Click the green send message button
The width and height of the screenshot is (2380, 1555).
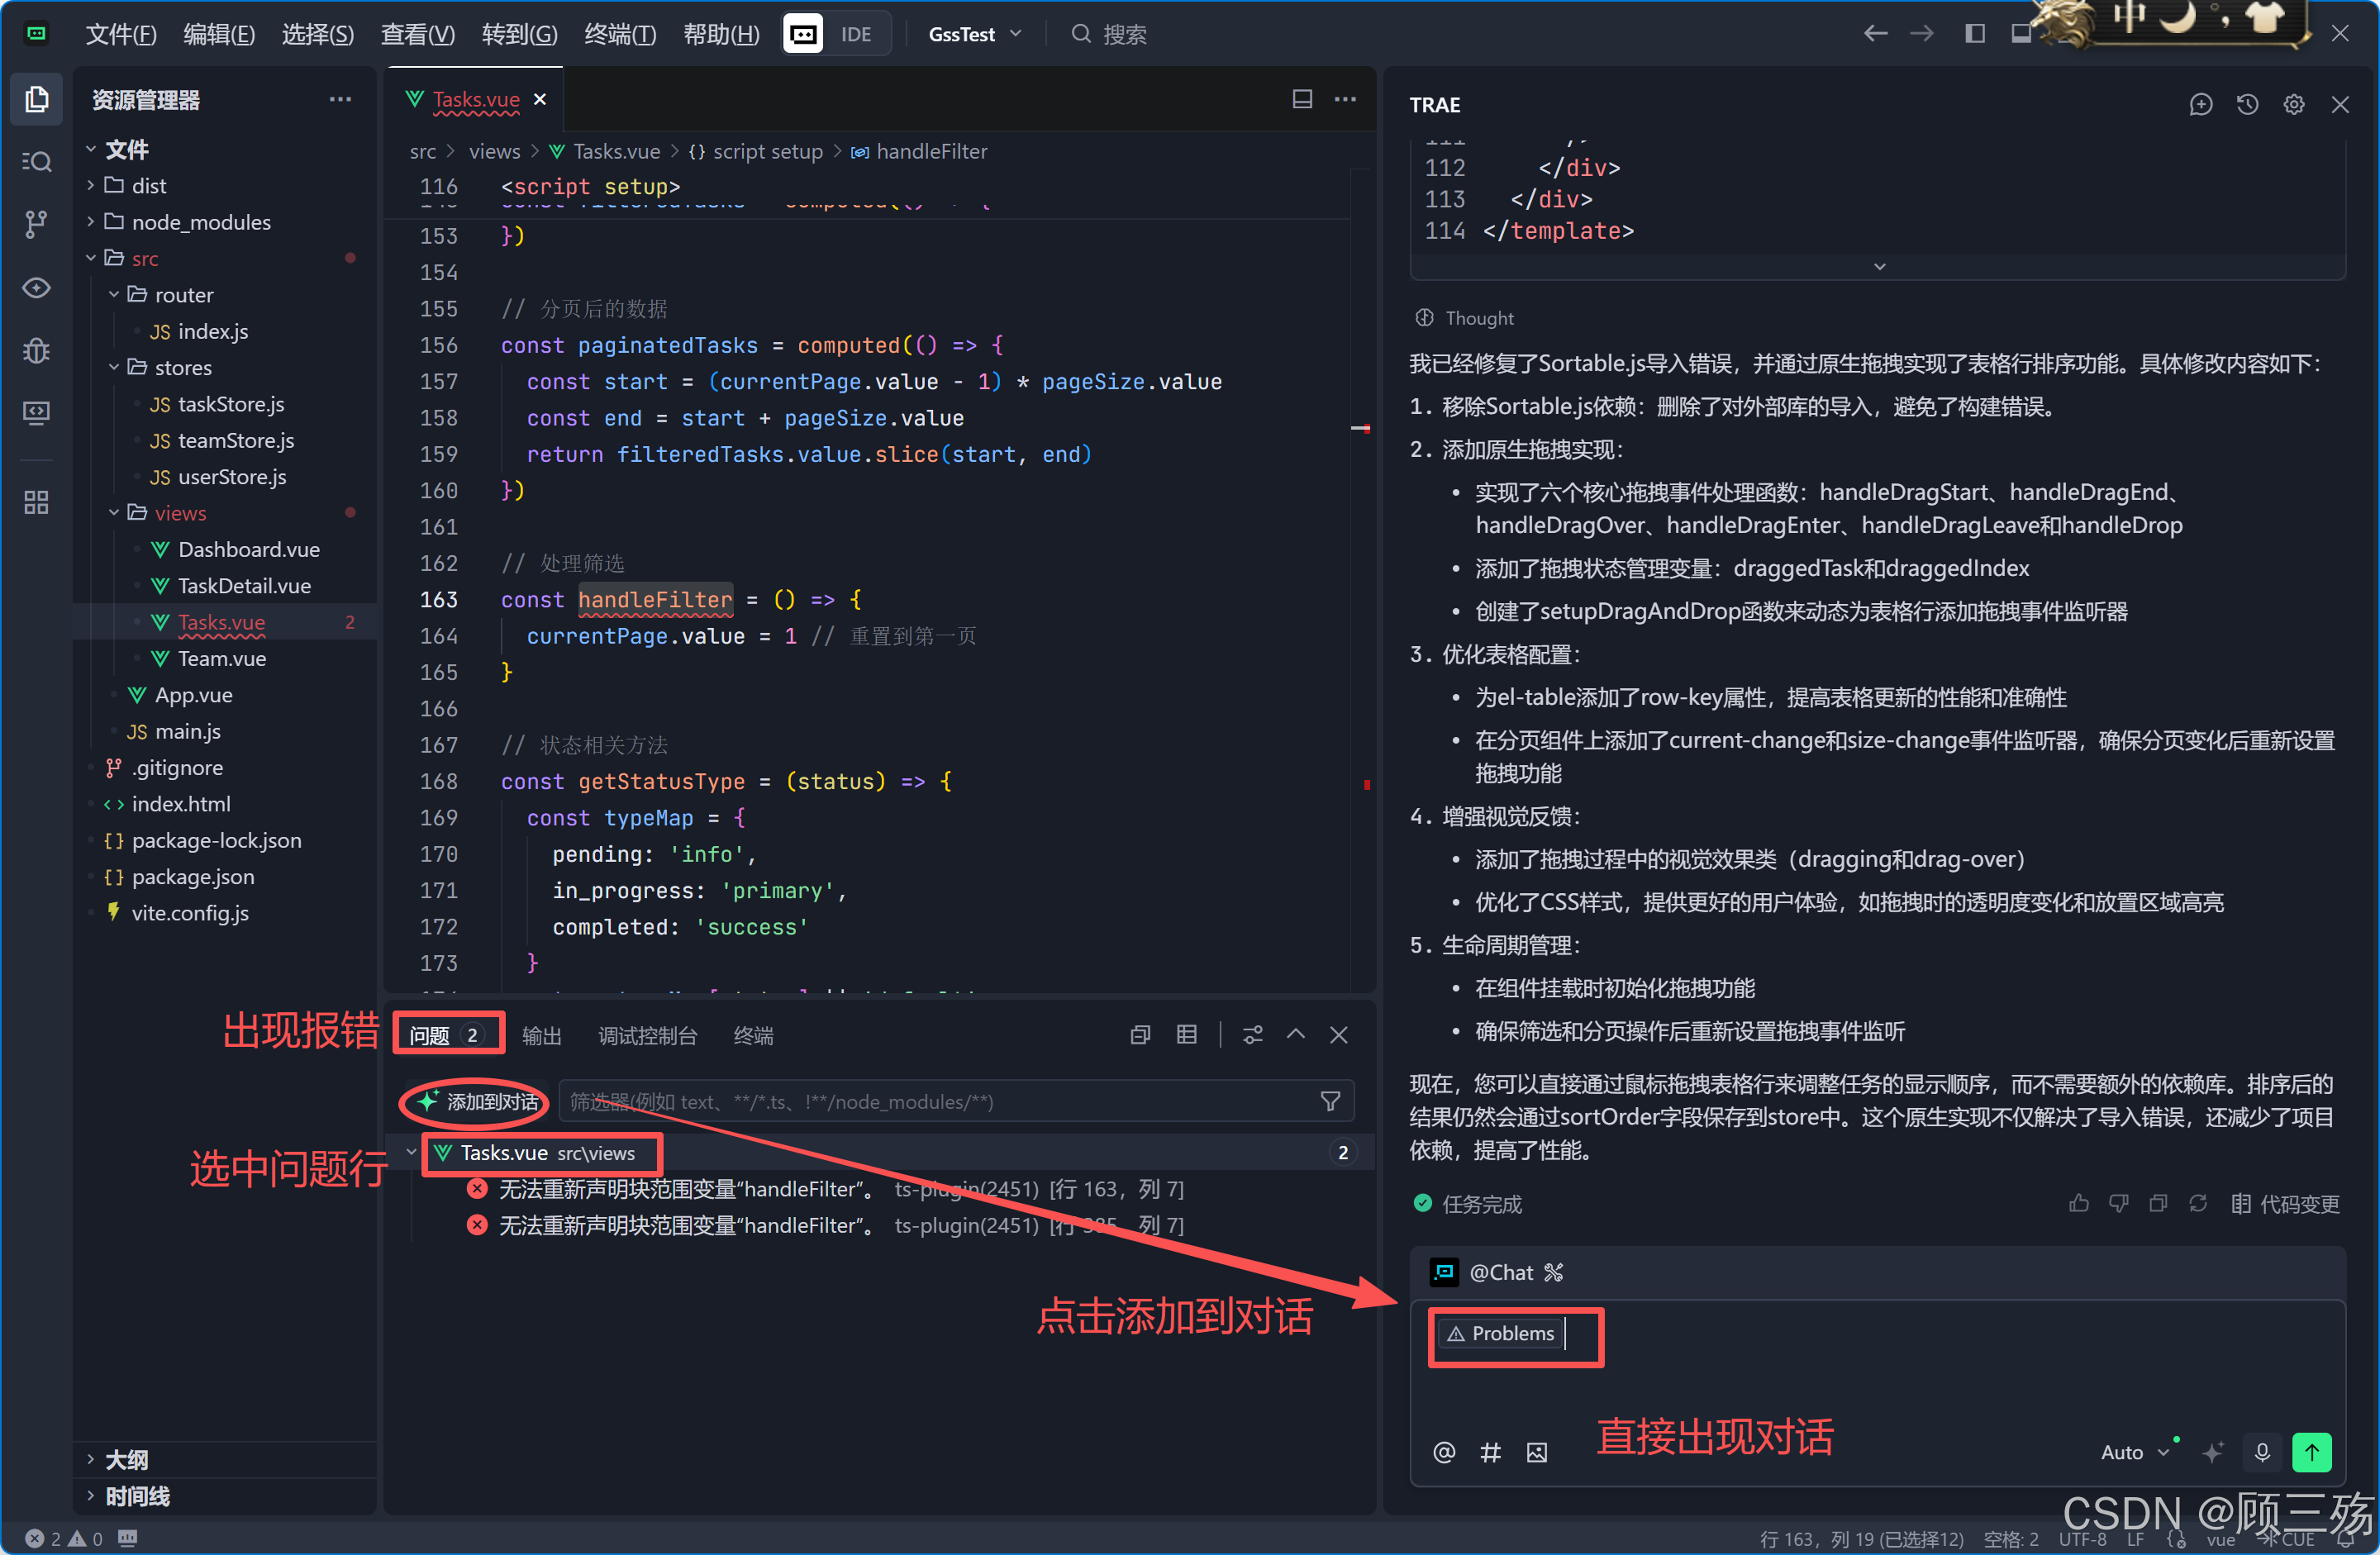click(2311, 1451)
